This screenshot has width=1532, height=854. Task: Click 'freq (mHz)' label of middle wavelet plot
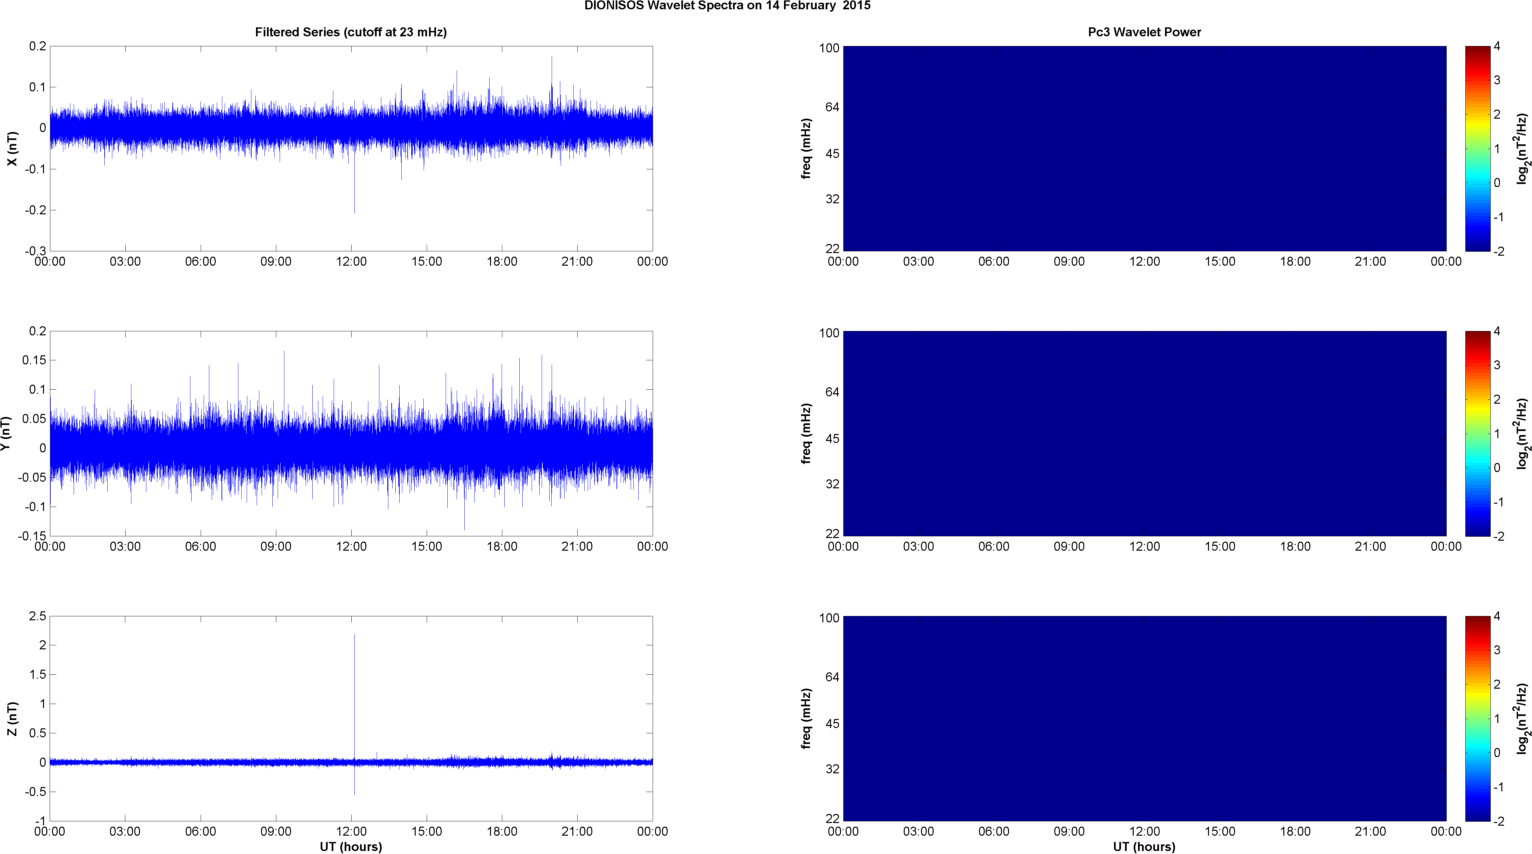coord(806,434)
